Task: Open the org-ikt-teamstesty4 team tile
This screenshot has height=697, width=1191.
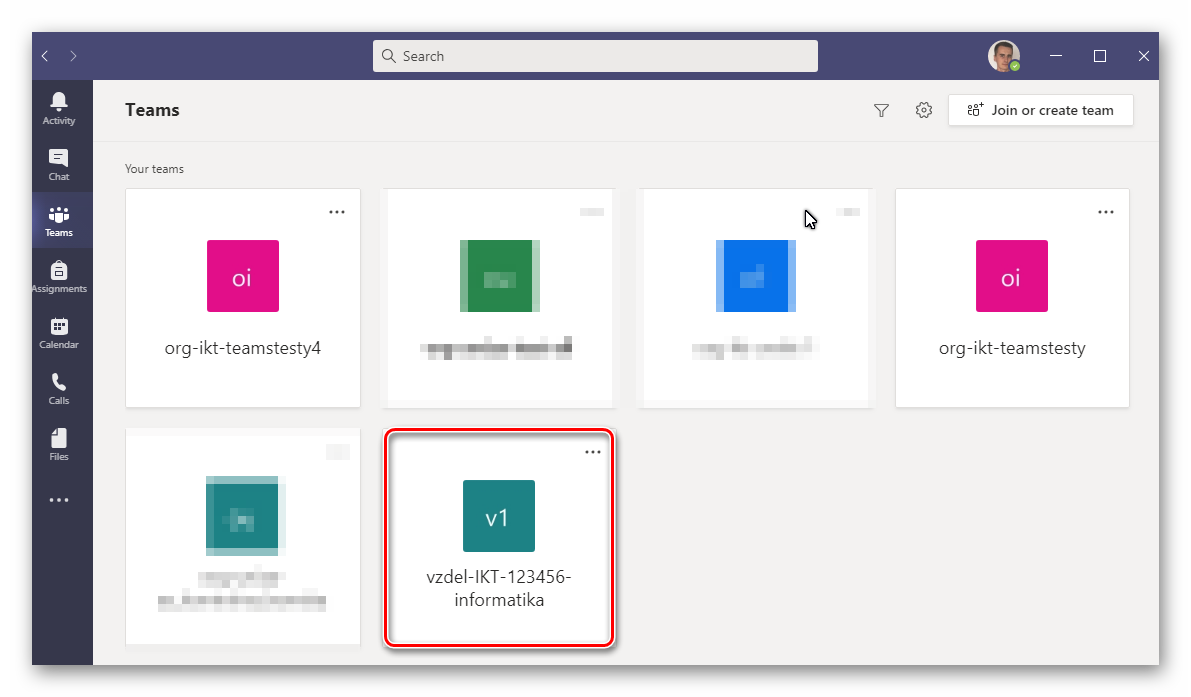Action: [x=242, y=300]
